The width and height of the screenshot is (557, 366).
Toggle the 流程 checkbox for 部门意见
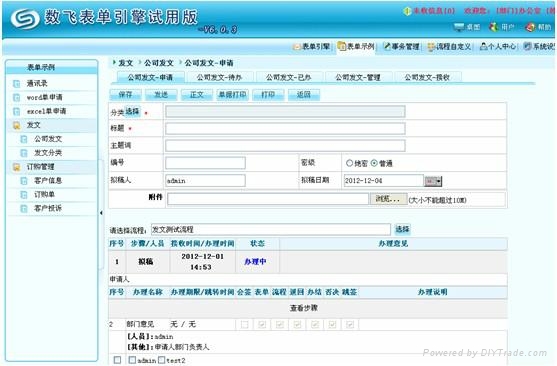[280, 324]
